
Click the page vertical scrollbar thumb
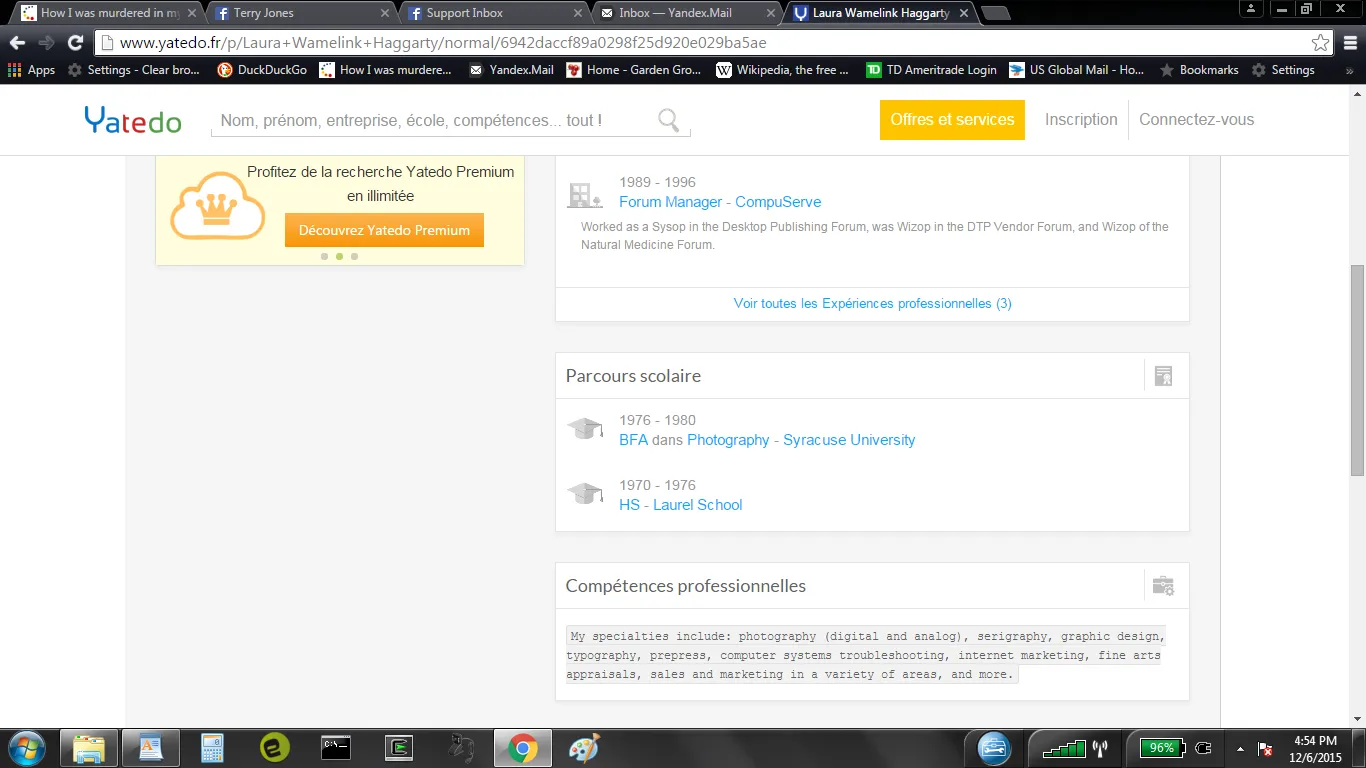click(x=1357, y=370)
